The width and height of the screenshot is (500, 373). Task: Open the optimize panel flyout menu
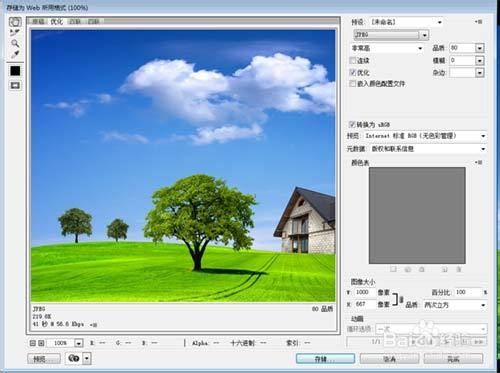click(x=478, y=22)
